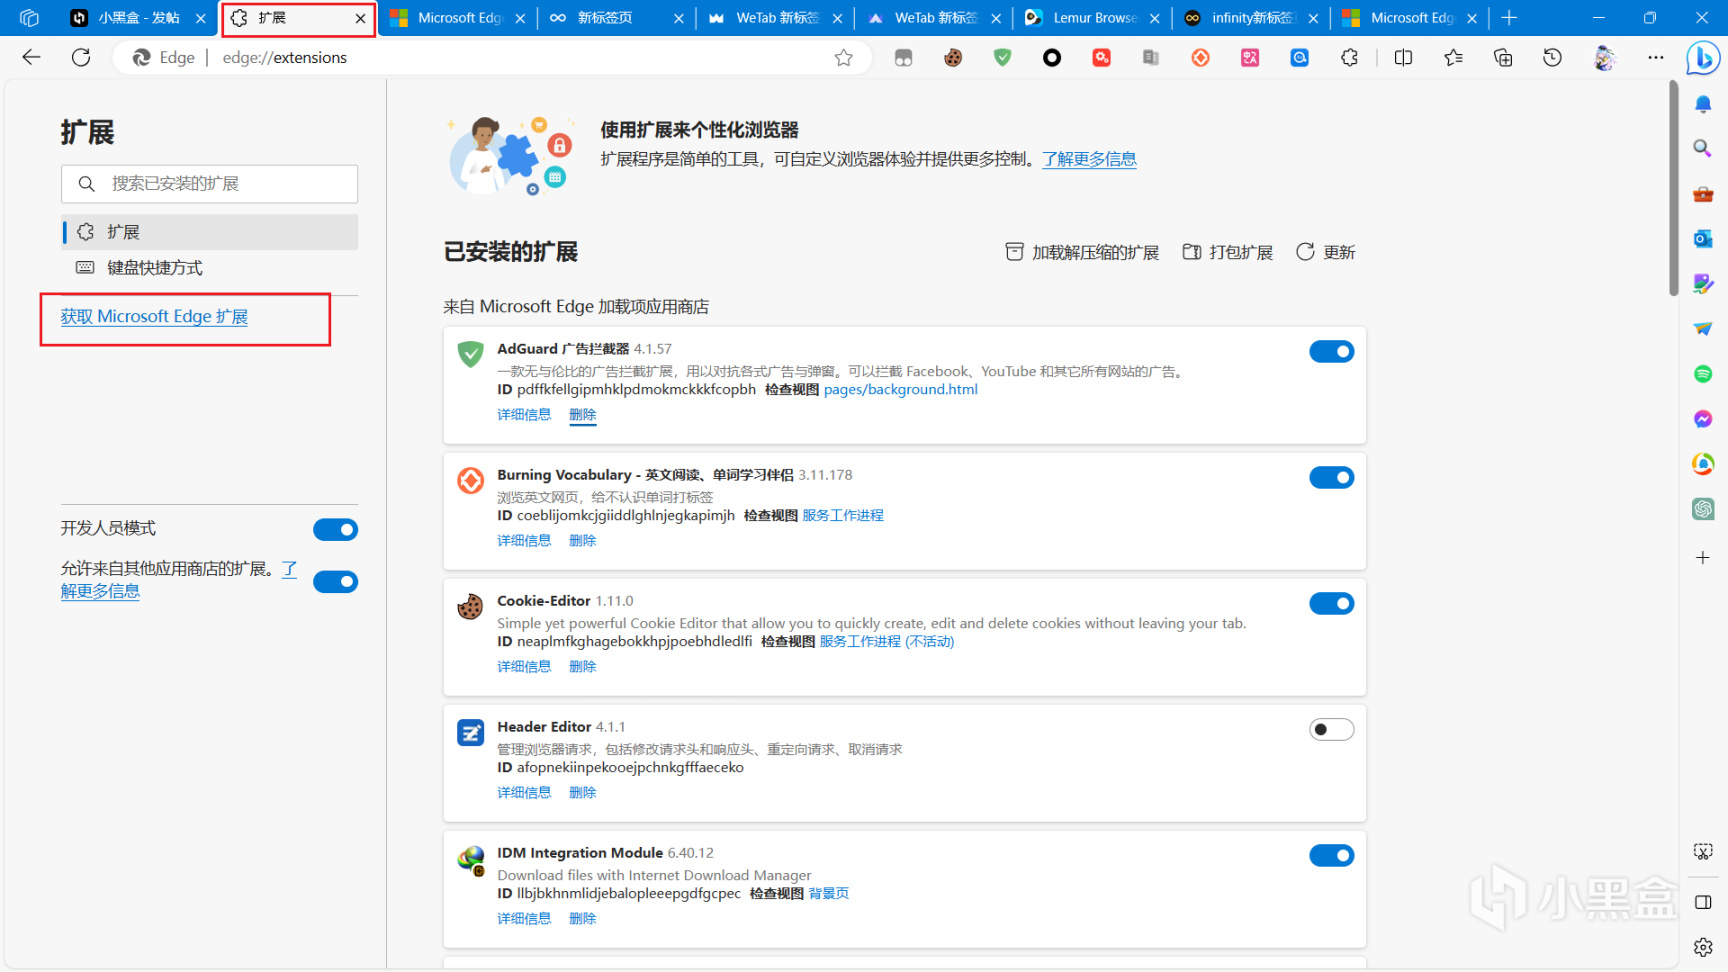Open the Cookie-Editor toolbar icon
The image size is (1728, 972).
953,58
